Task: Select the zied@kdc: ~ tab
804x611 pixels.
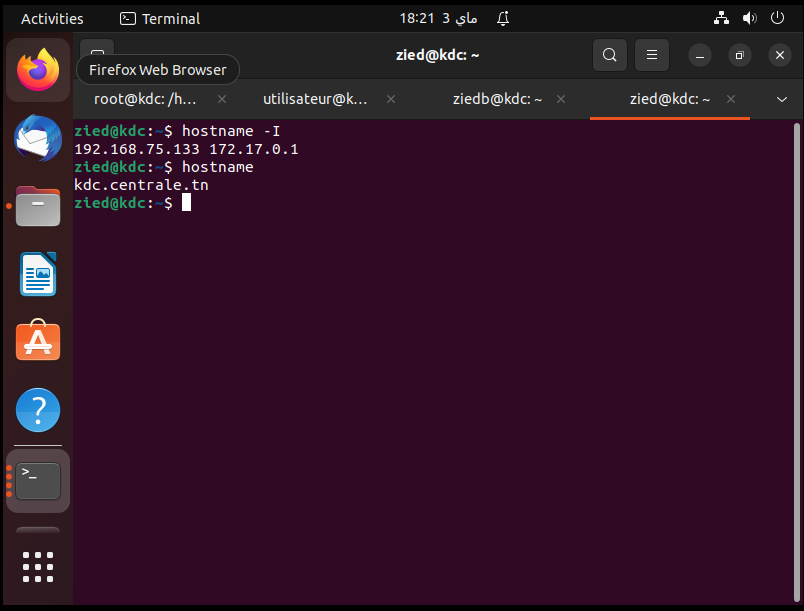Action: click(x=670, y=99)
